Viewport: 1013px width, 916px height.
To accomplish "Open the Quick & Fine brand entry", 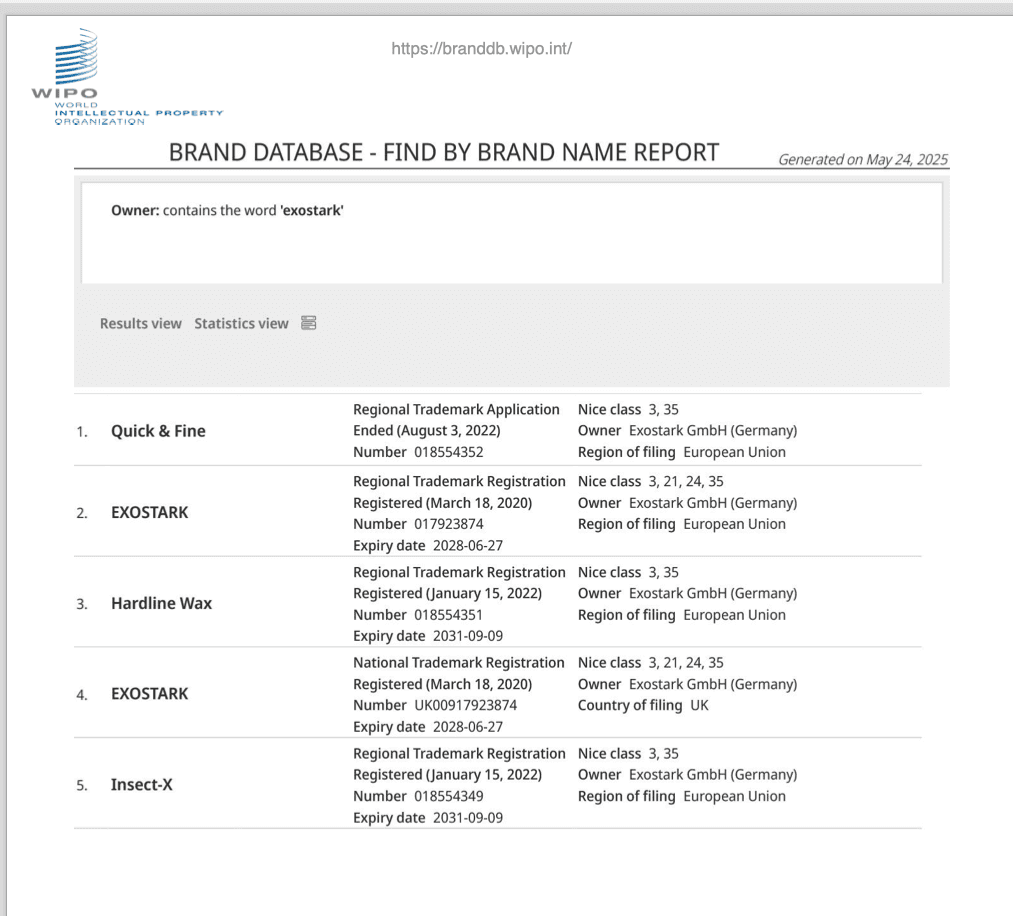I will coord(158,431).
